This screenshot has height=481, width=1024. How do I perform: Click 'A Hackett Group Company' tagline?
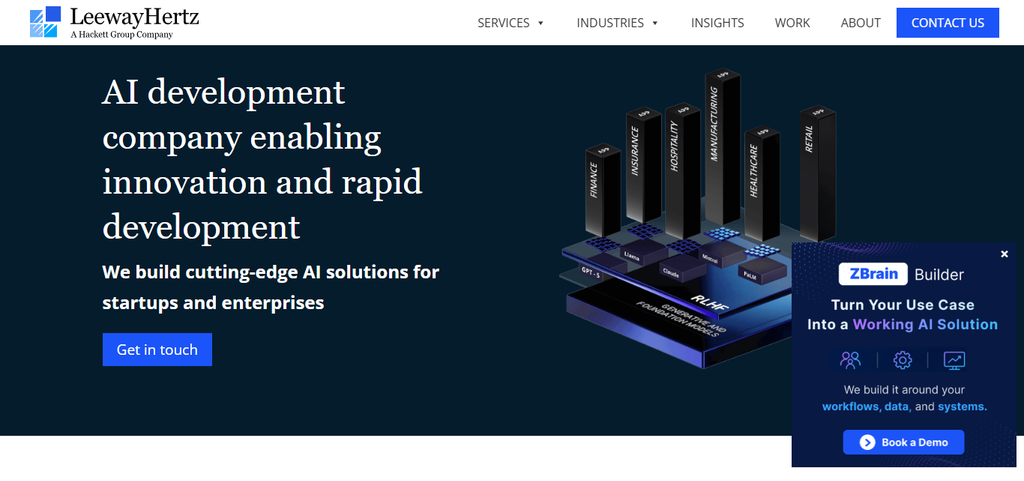click(x=121, y=35)
